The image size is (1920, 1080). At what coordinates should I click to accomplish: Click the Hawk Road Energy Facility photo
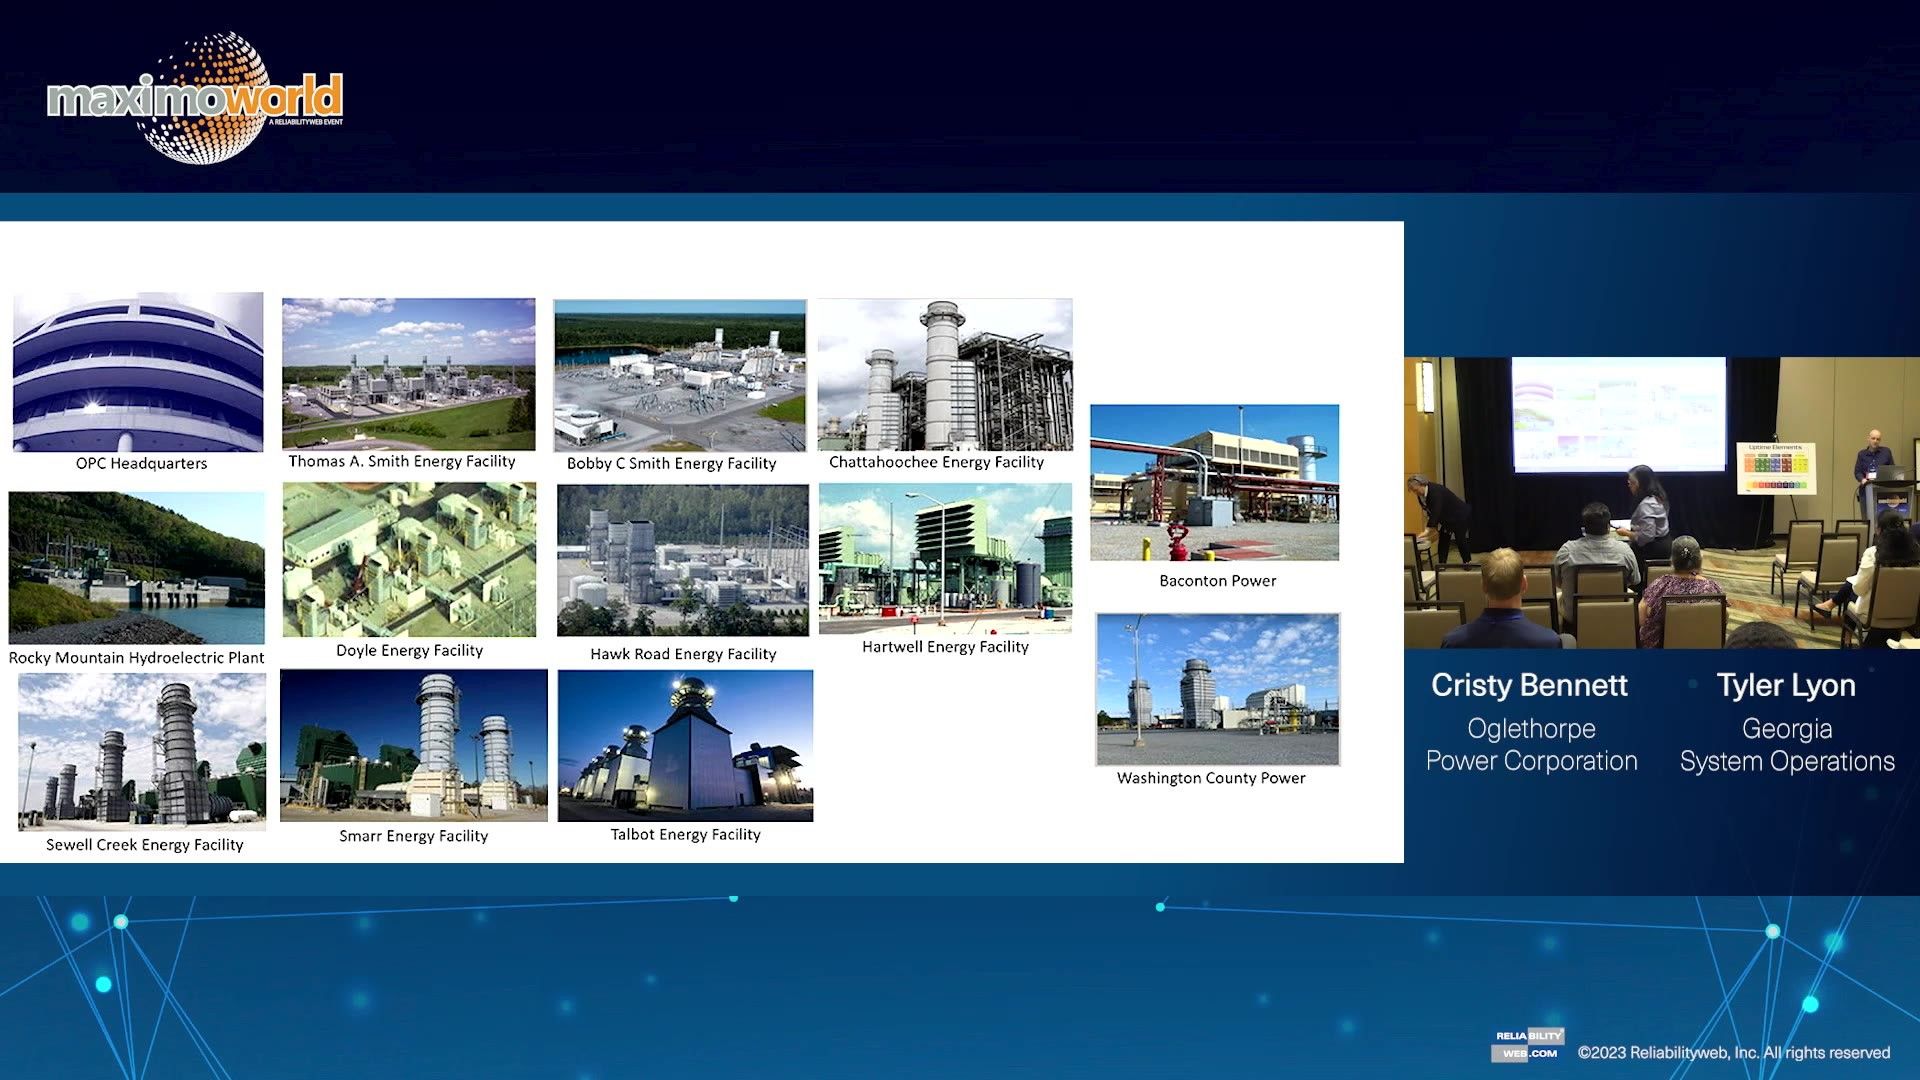point(683,561)
